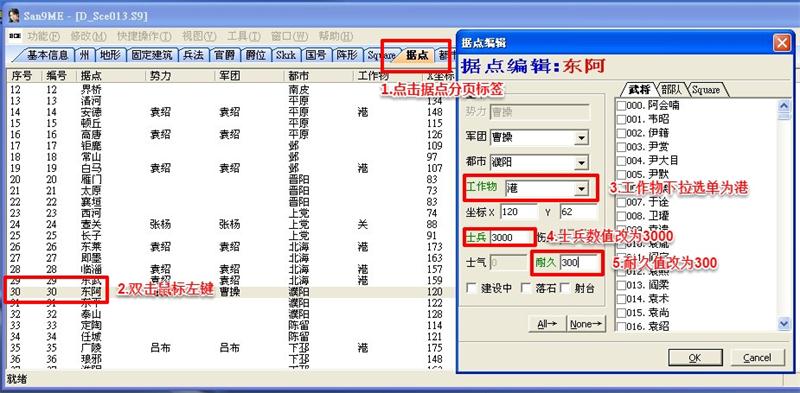Click the officer list scrollbar down arrow
The height and width of the screenshot is (393, 800).
(784, 324)
